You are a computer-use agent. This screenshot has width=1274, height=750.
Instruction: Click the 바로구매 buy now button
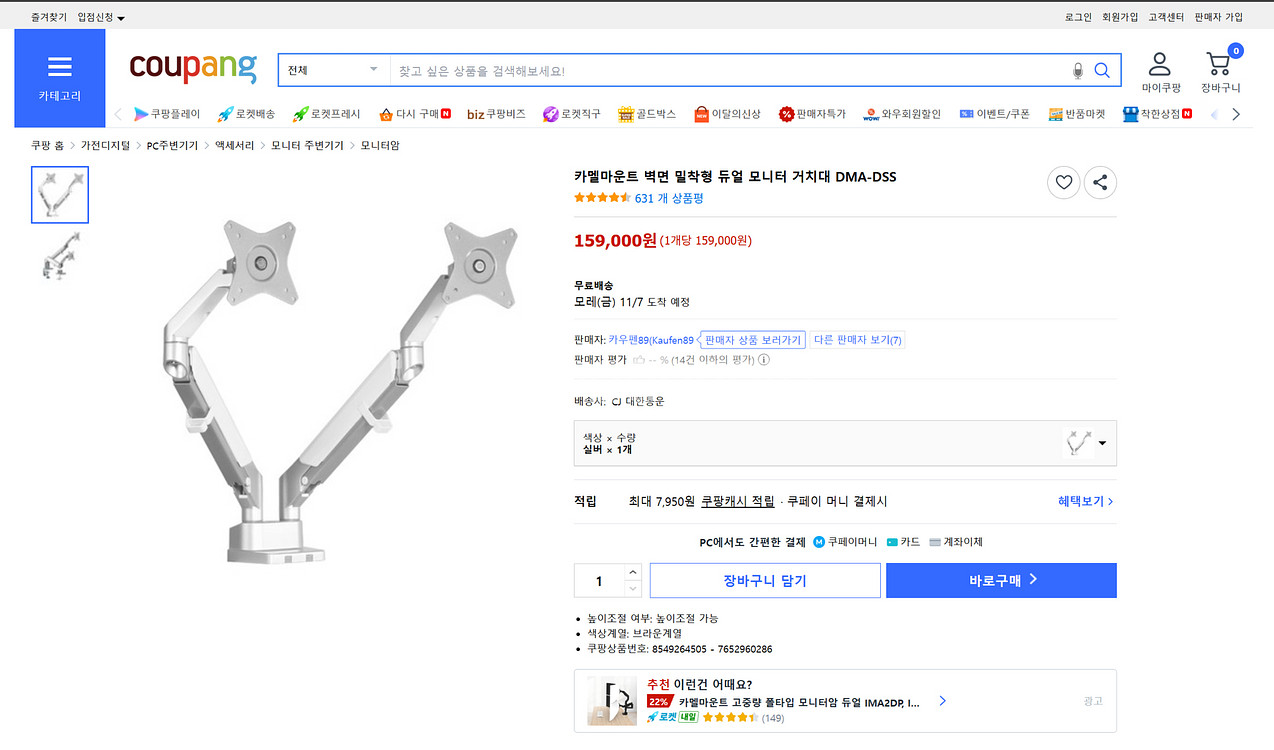1001,581
